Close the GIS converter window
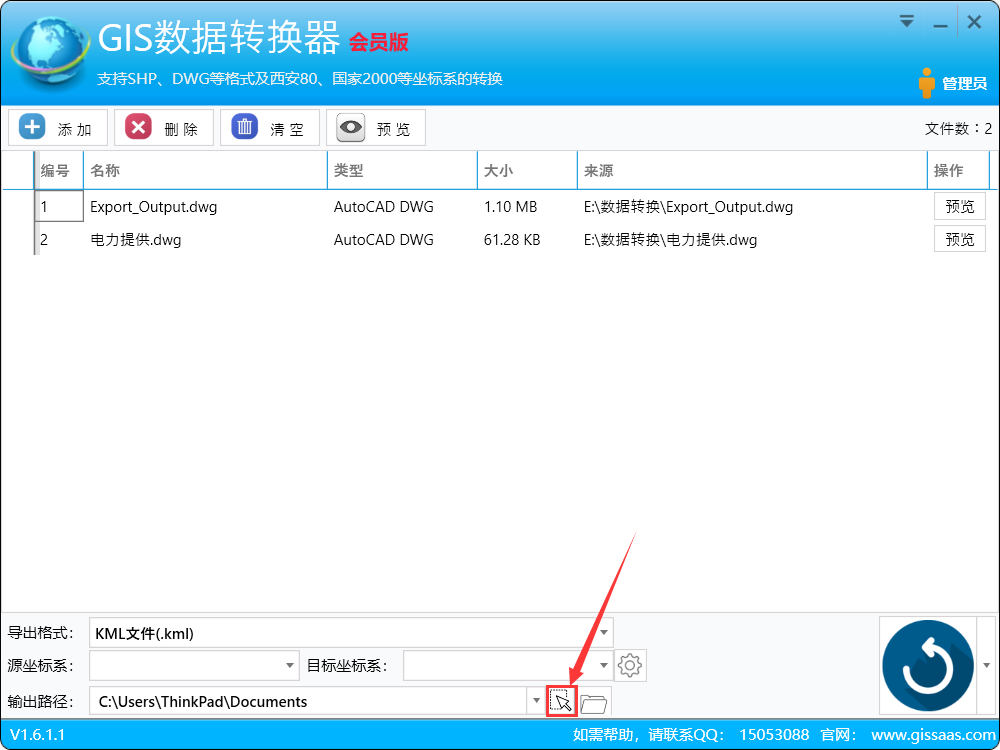The height and width of the screenshot is (750, 1000). click(974, 22)
